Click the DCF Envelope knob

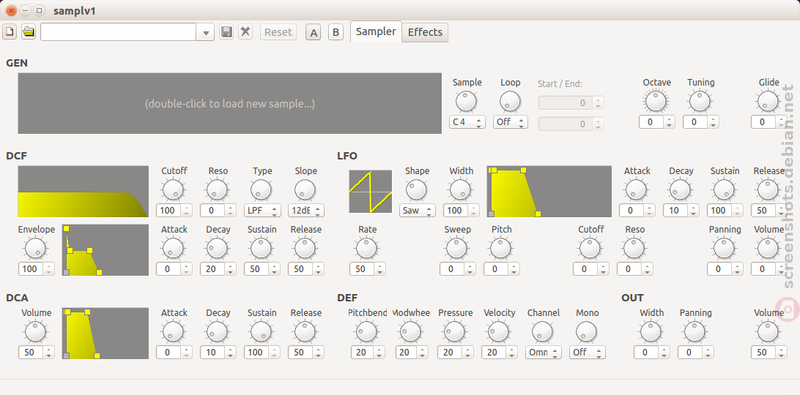tap(35, 249)
